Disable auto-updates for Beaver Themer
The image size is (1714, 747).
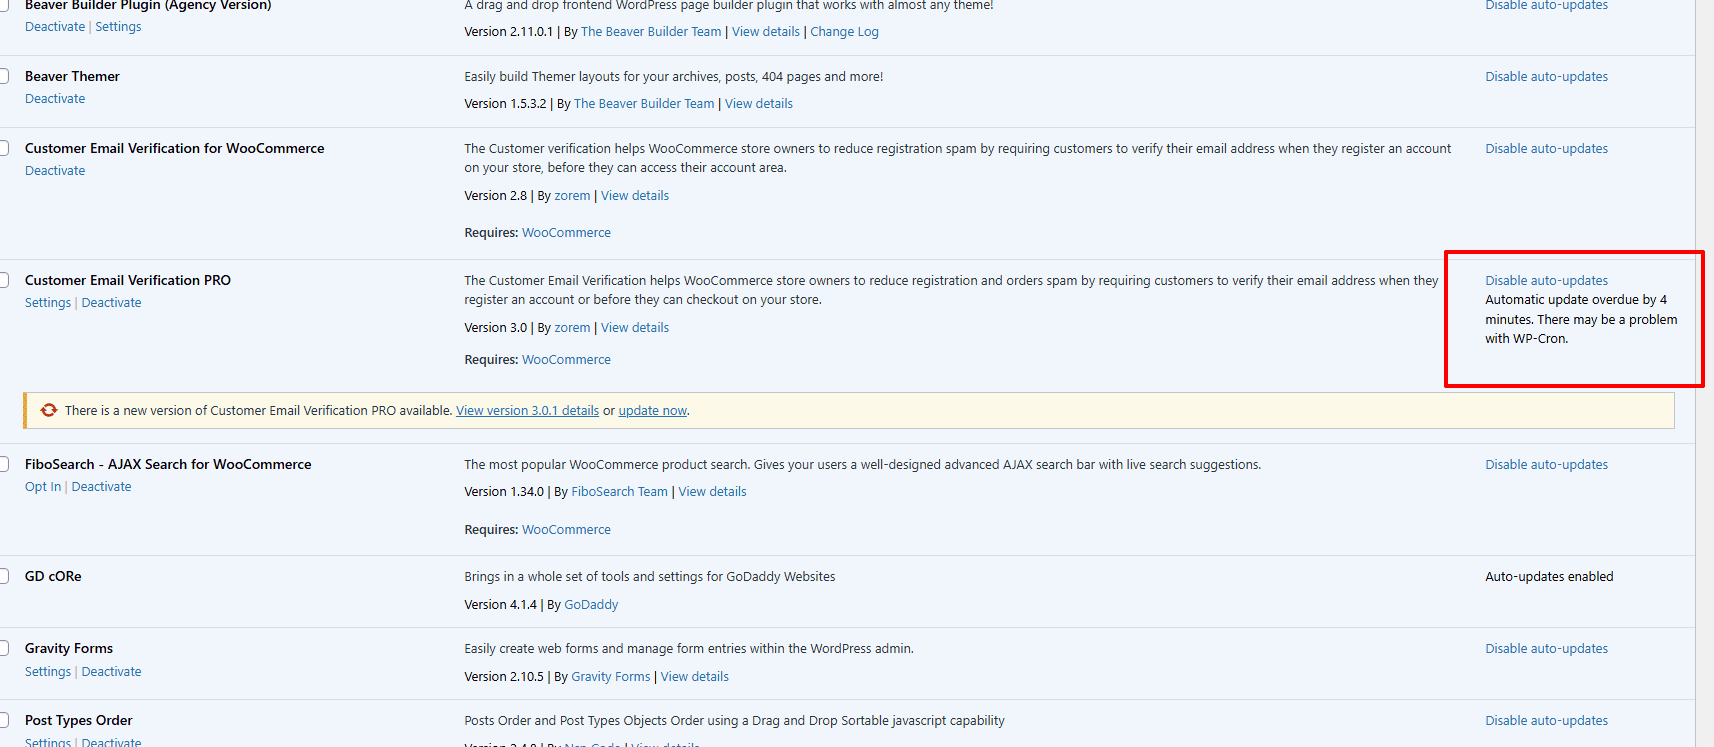point(1546,77)
